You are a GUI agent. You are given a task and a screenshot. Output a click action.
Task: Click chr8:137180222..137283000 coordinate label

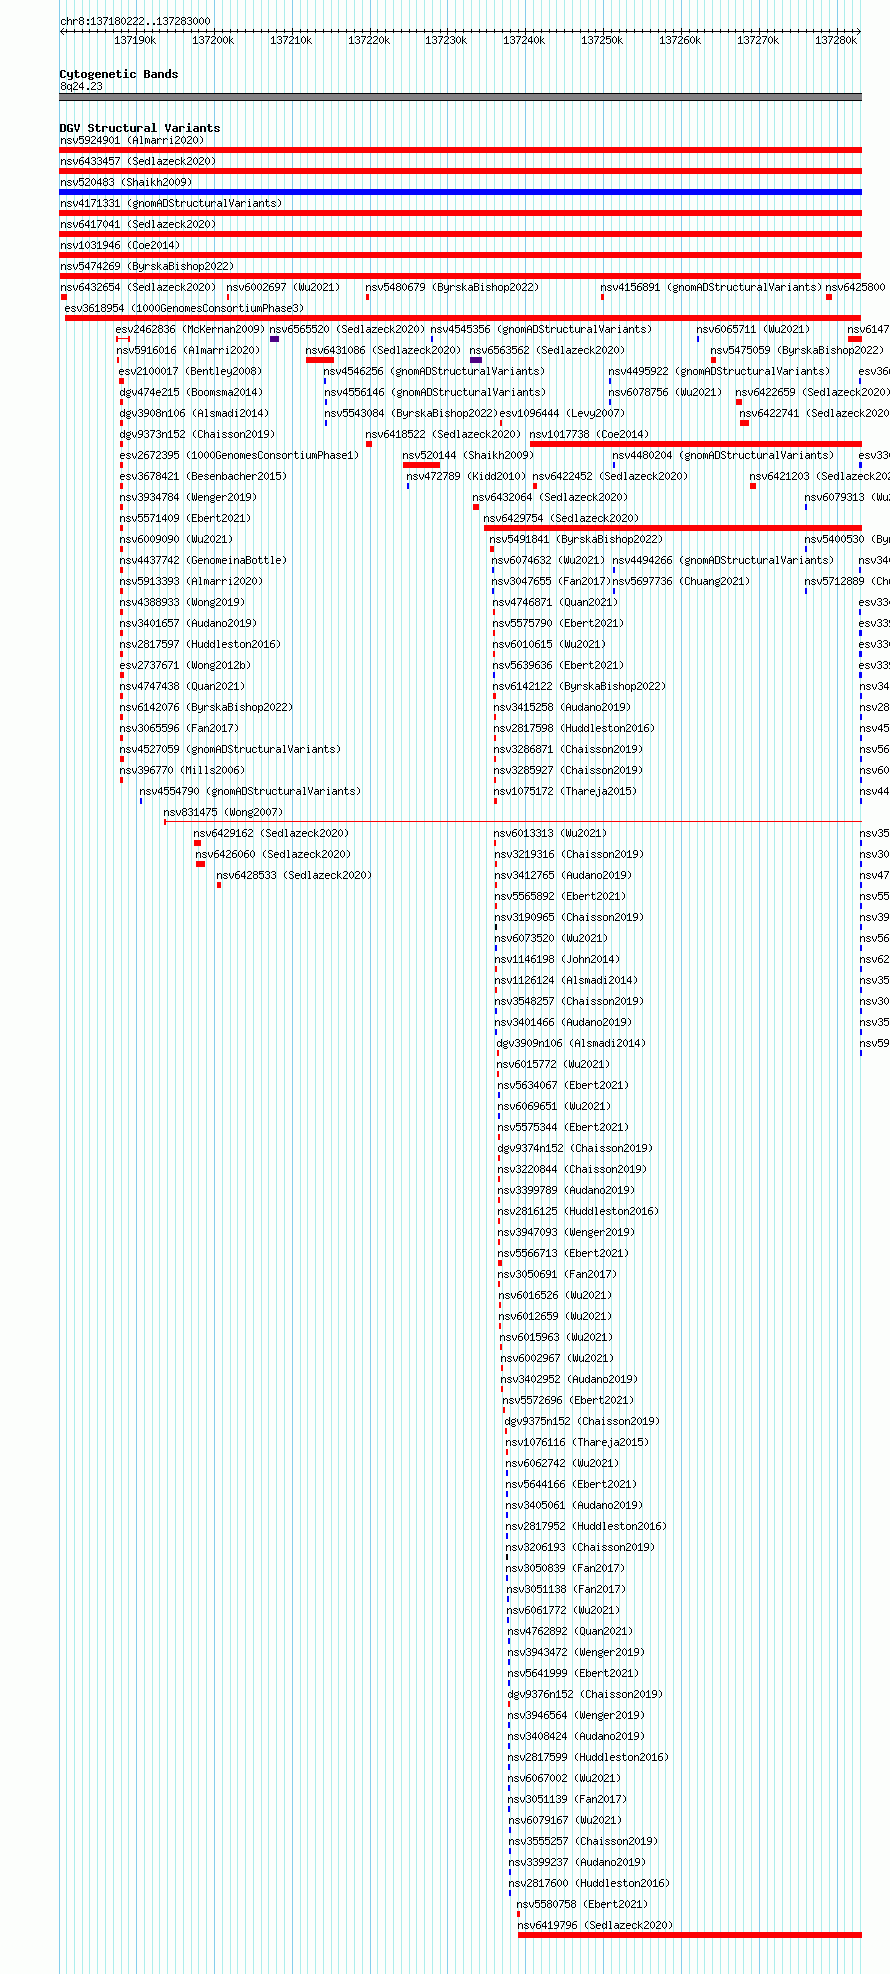pos(135,21)
